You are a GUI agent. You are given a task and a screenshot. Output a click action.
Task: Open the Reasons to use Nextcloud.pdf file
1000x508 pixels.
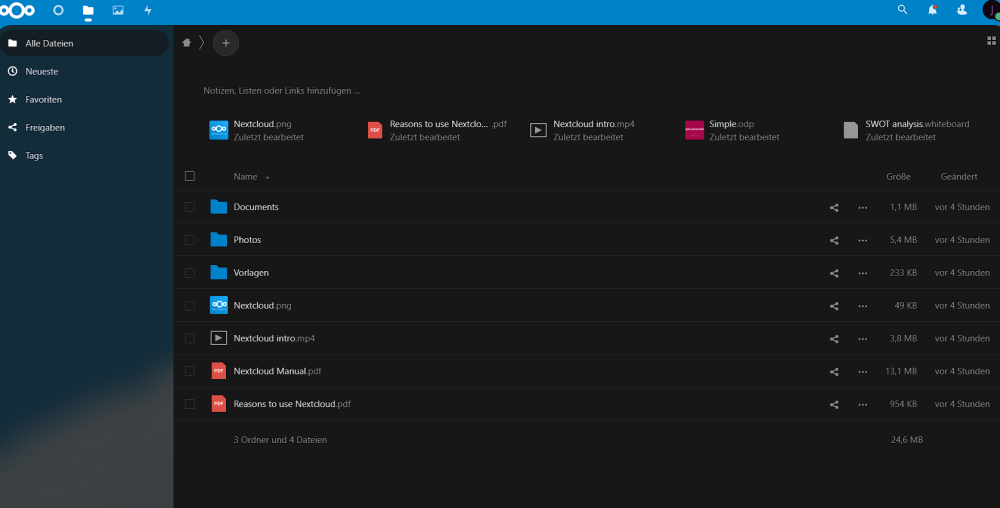(x=292, y=404)
